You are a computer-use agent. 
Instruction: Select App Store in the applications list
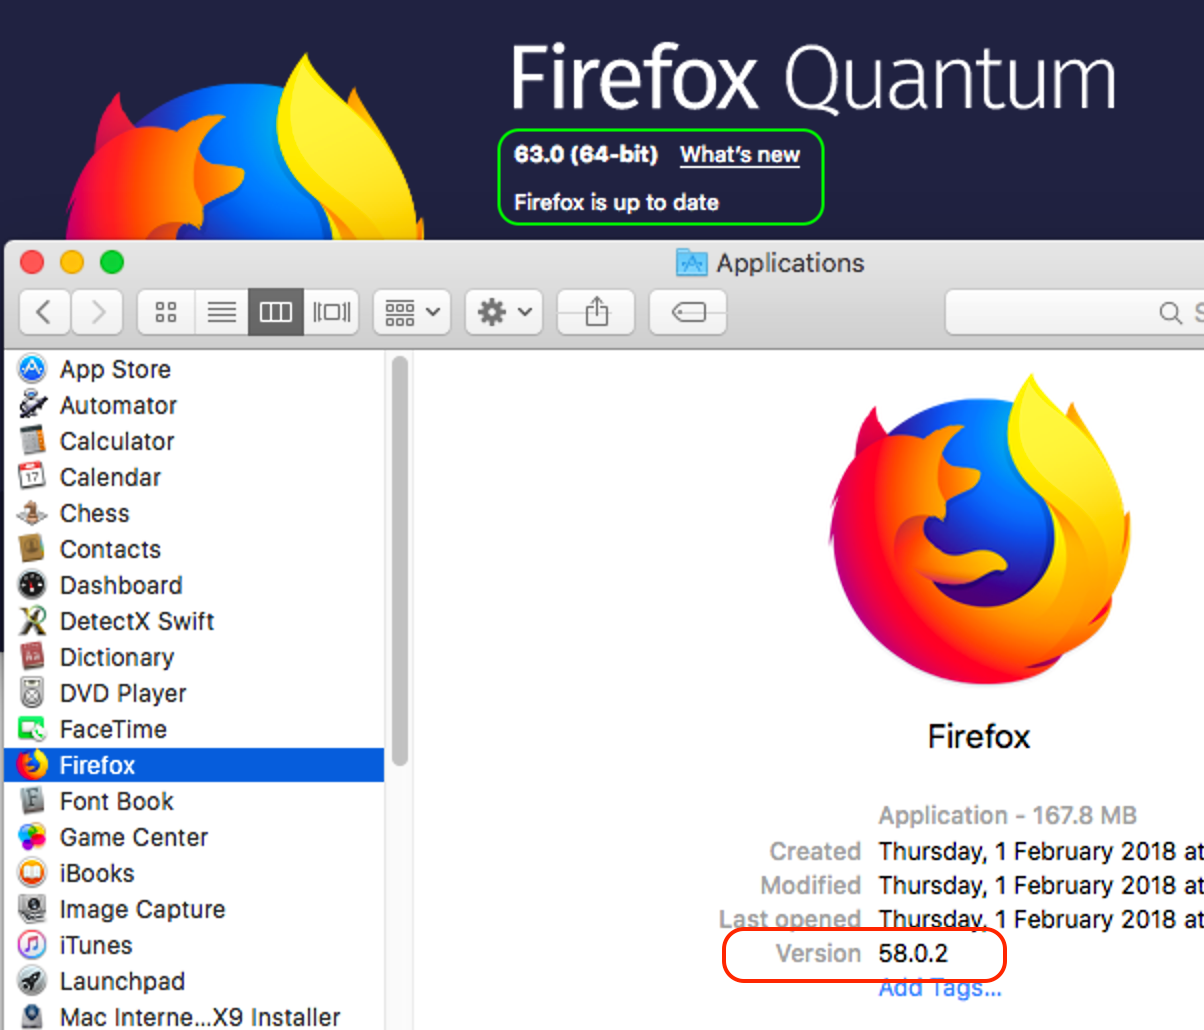tap(115, 369)
